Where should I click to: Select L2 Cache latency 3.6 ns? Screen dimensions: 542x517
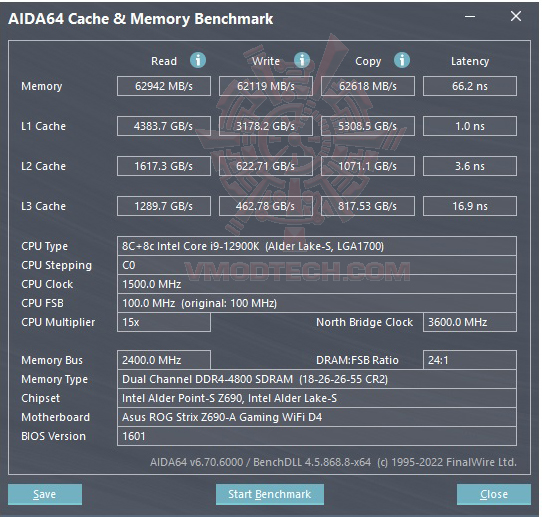470,166
